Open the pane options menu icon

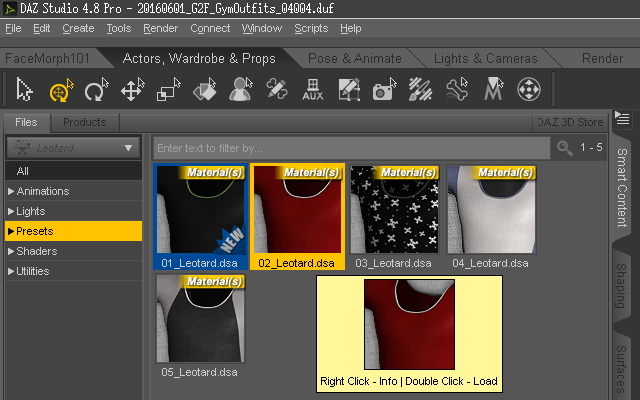click(x=622, y=118)
